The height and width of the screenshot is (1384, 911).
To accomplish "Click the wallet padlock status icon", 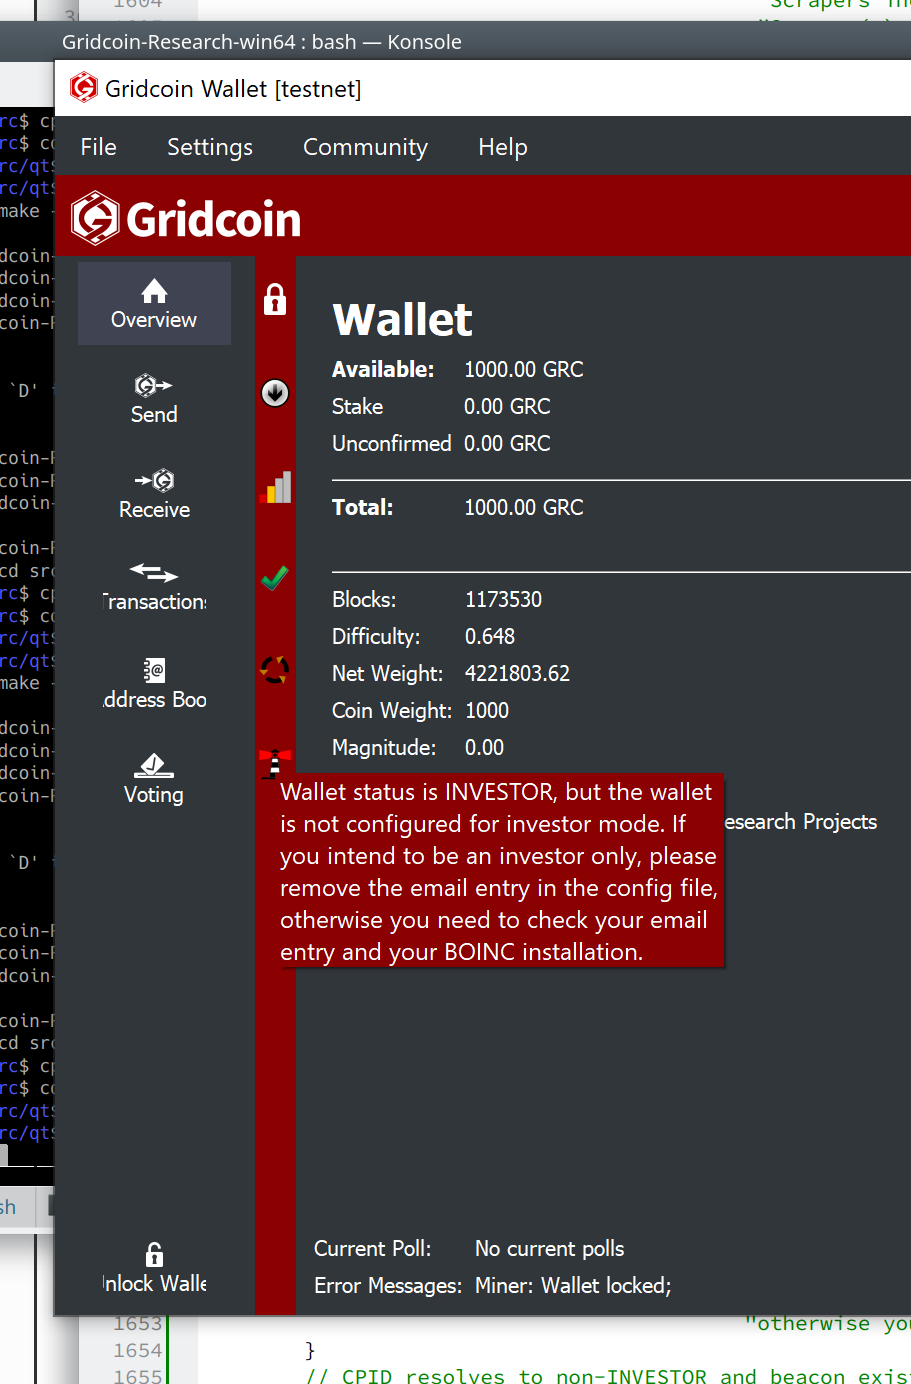I will [x=275, y=299].
